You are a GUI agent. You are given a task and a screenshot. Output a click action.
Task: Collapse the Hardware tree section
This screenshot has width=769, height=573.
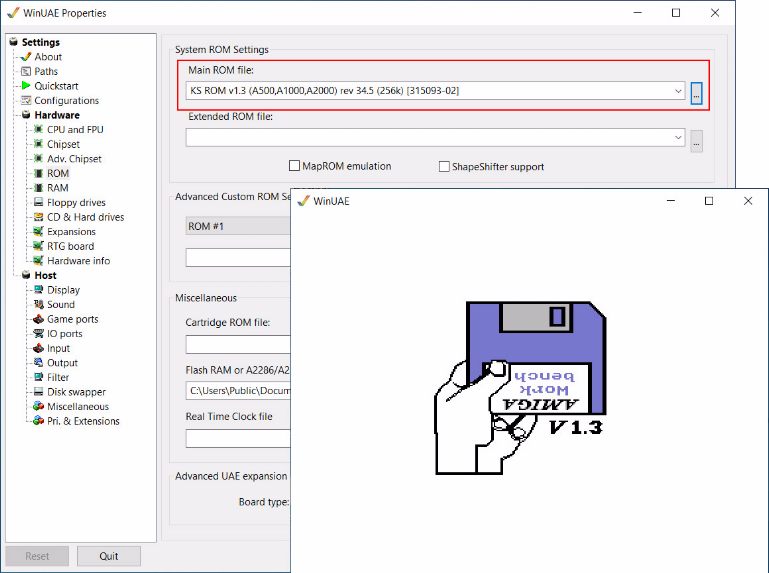coord(26,115)
